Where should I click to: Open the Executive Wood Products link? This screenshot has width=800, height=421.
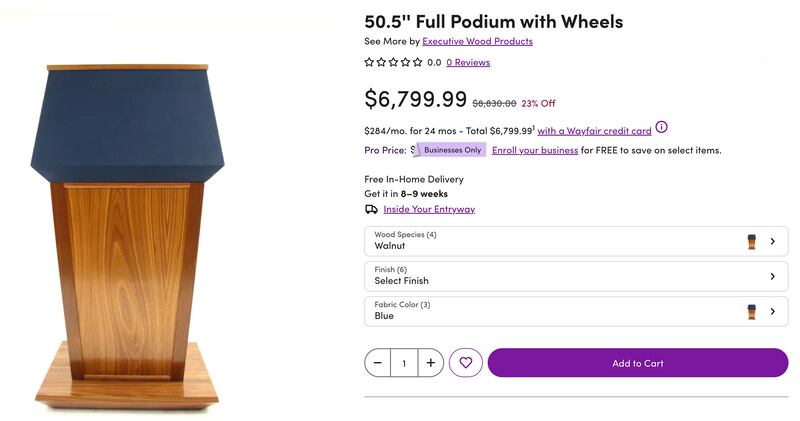477,41
